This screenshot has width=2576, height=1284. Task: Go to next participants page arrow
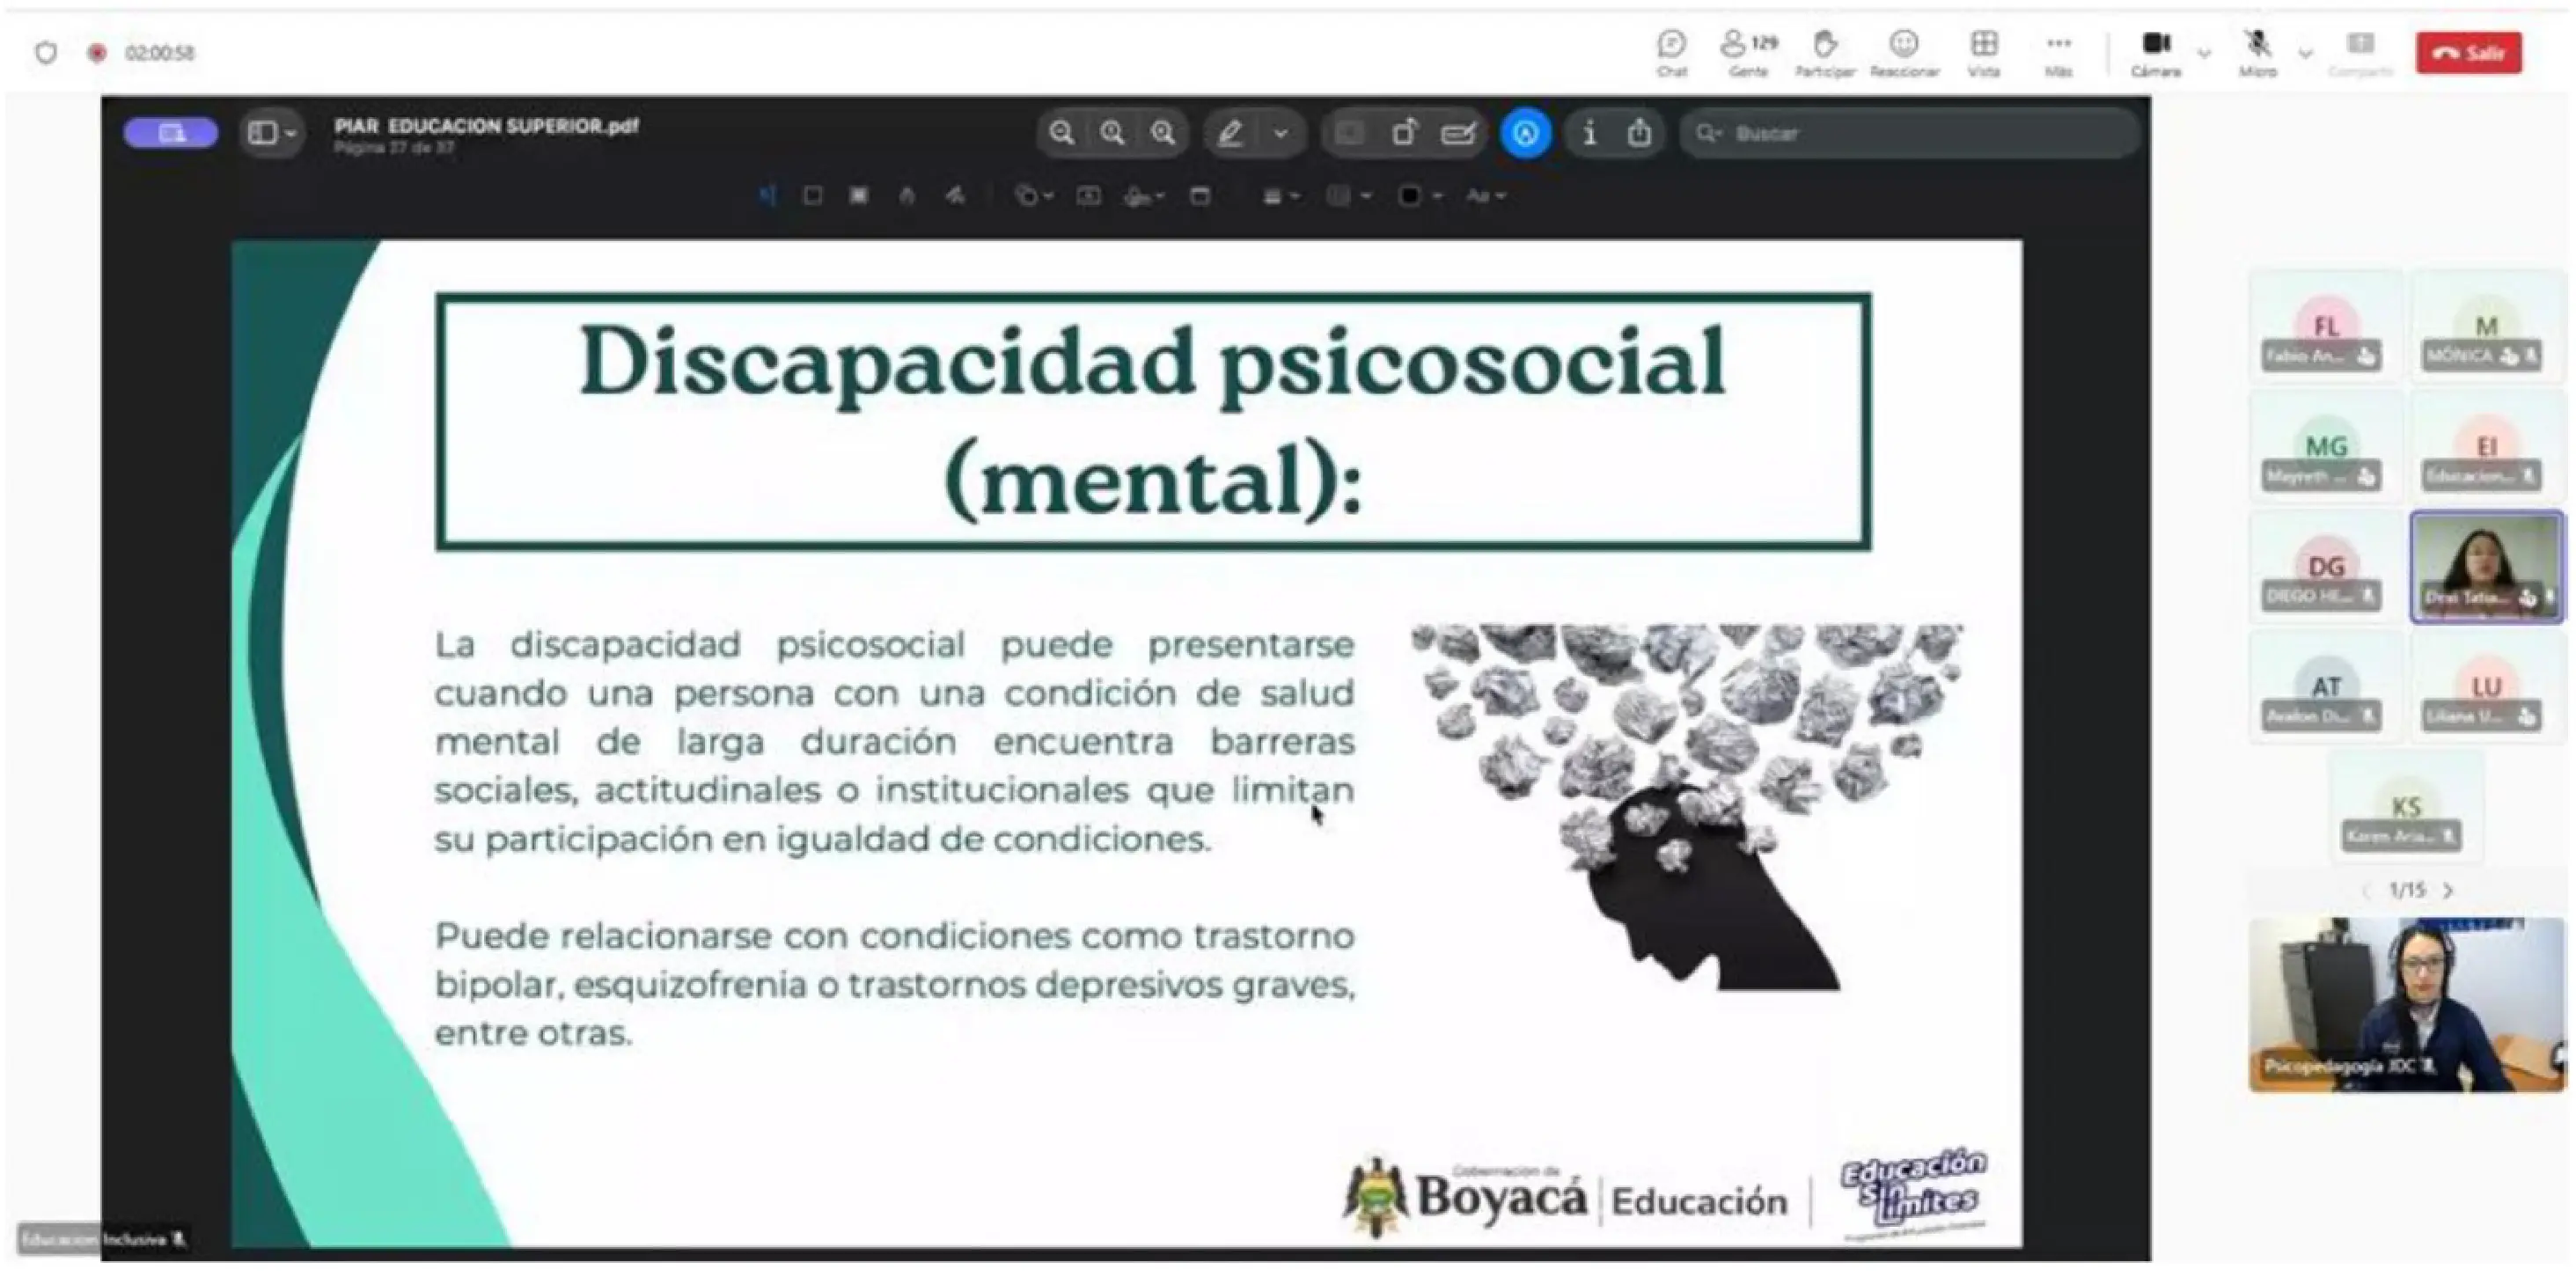pyautogui.click(x=2448, y=890)
